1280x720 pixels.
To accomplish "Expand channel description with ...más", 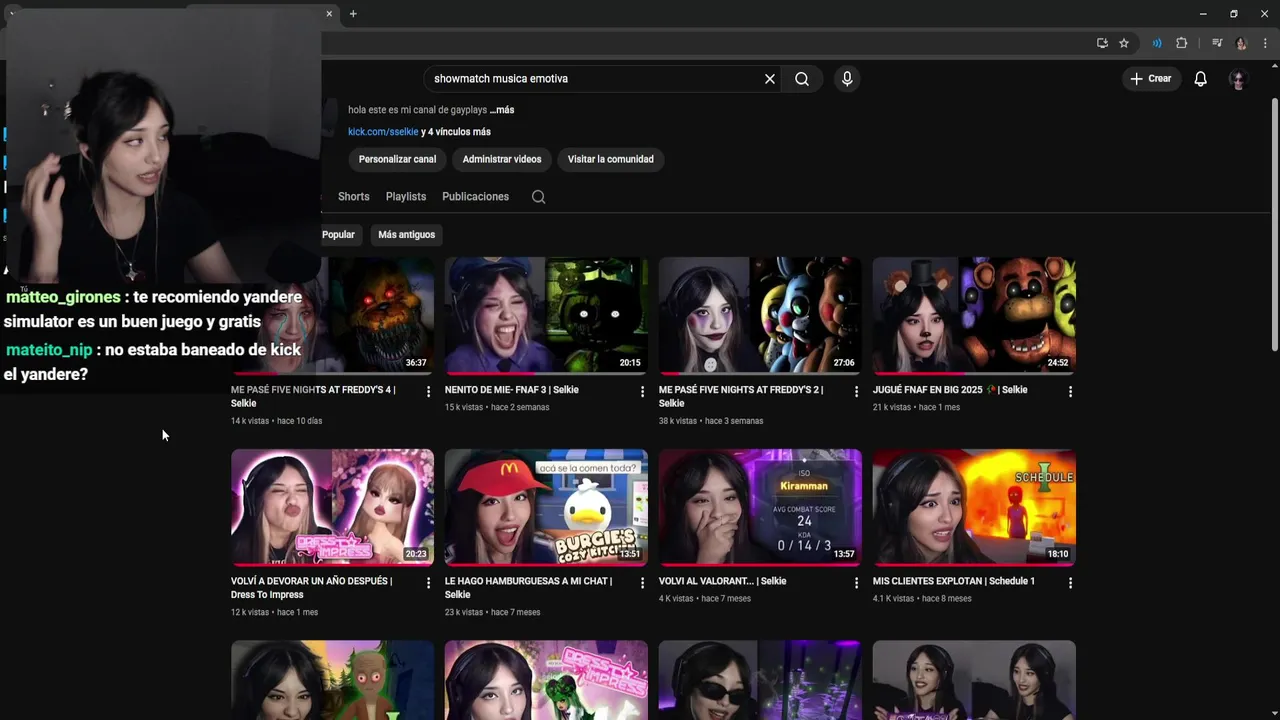I will (502, 110).
